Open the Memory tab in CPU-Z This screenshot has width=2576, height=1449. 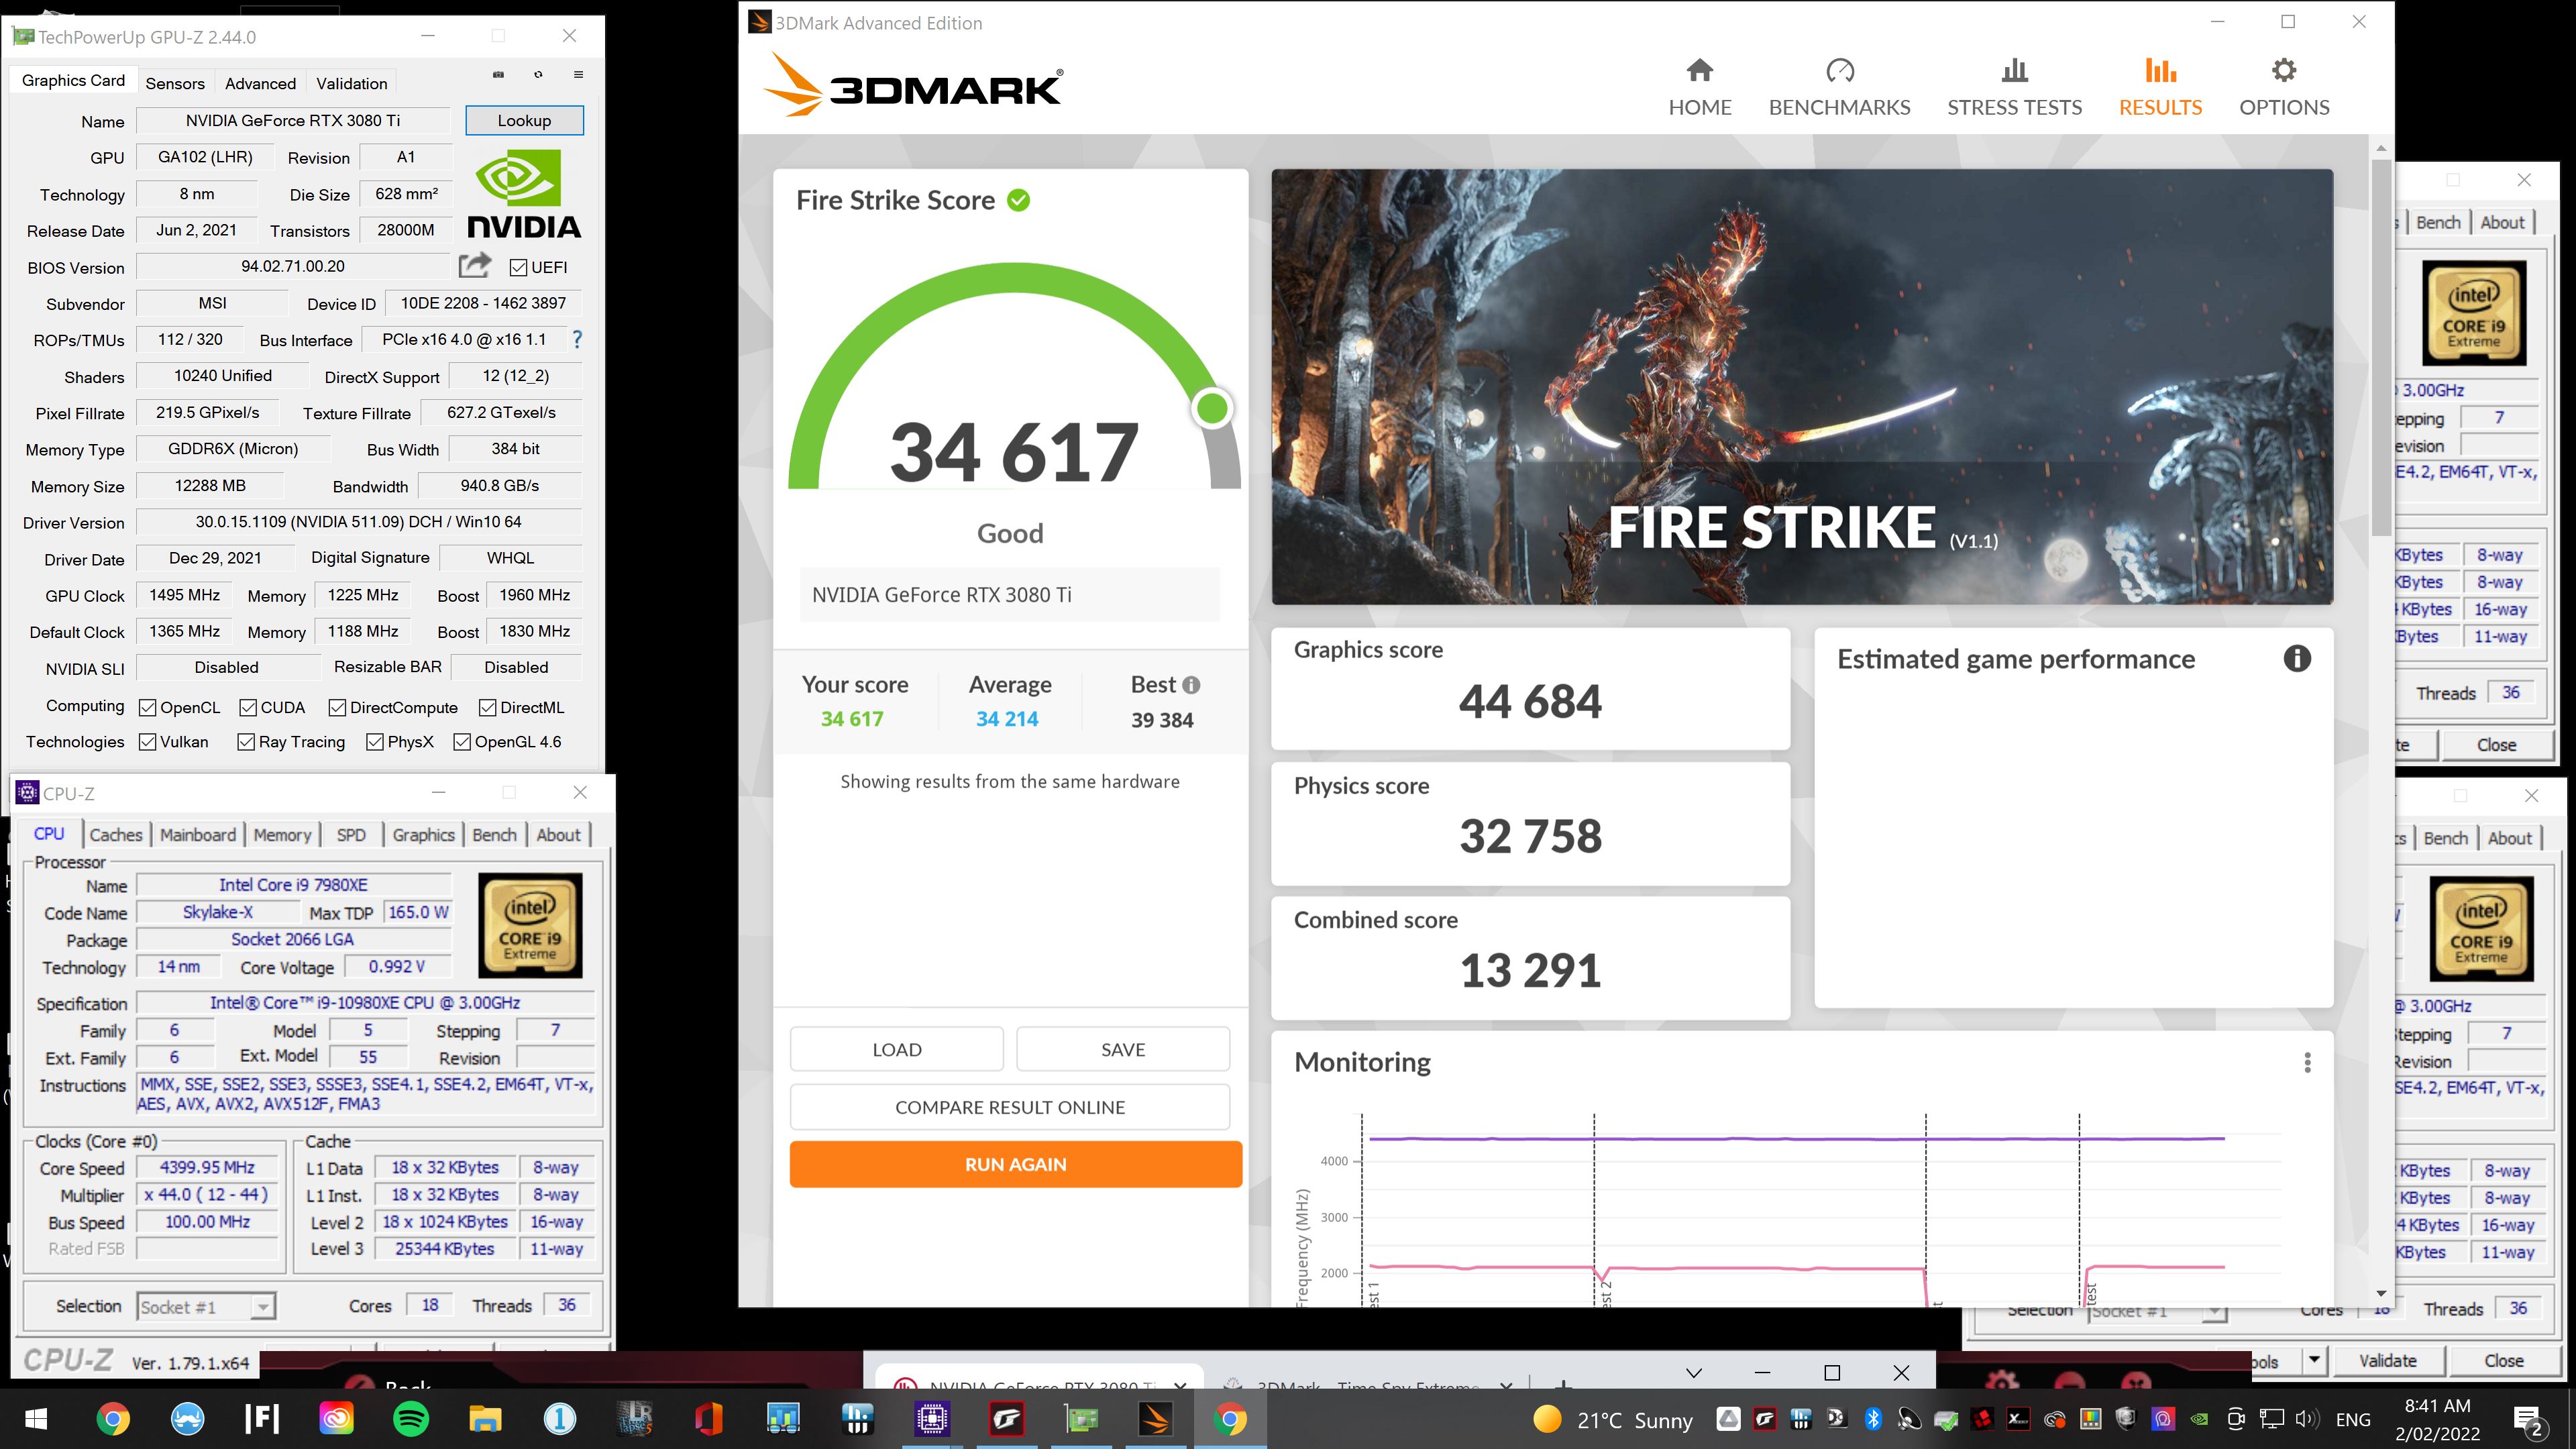click(282, 835)
